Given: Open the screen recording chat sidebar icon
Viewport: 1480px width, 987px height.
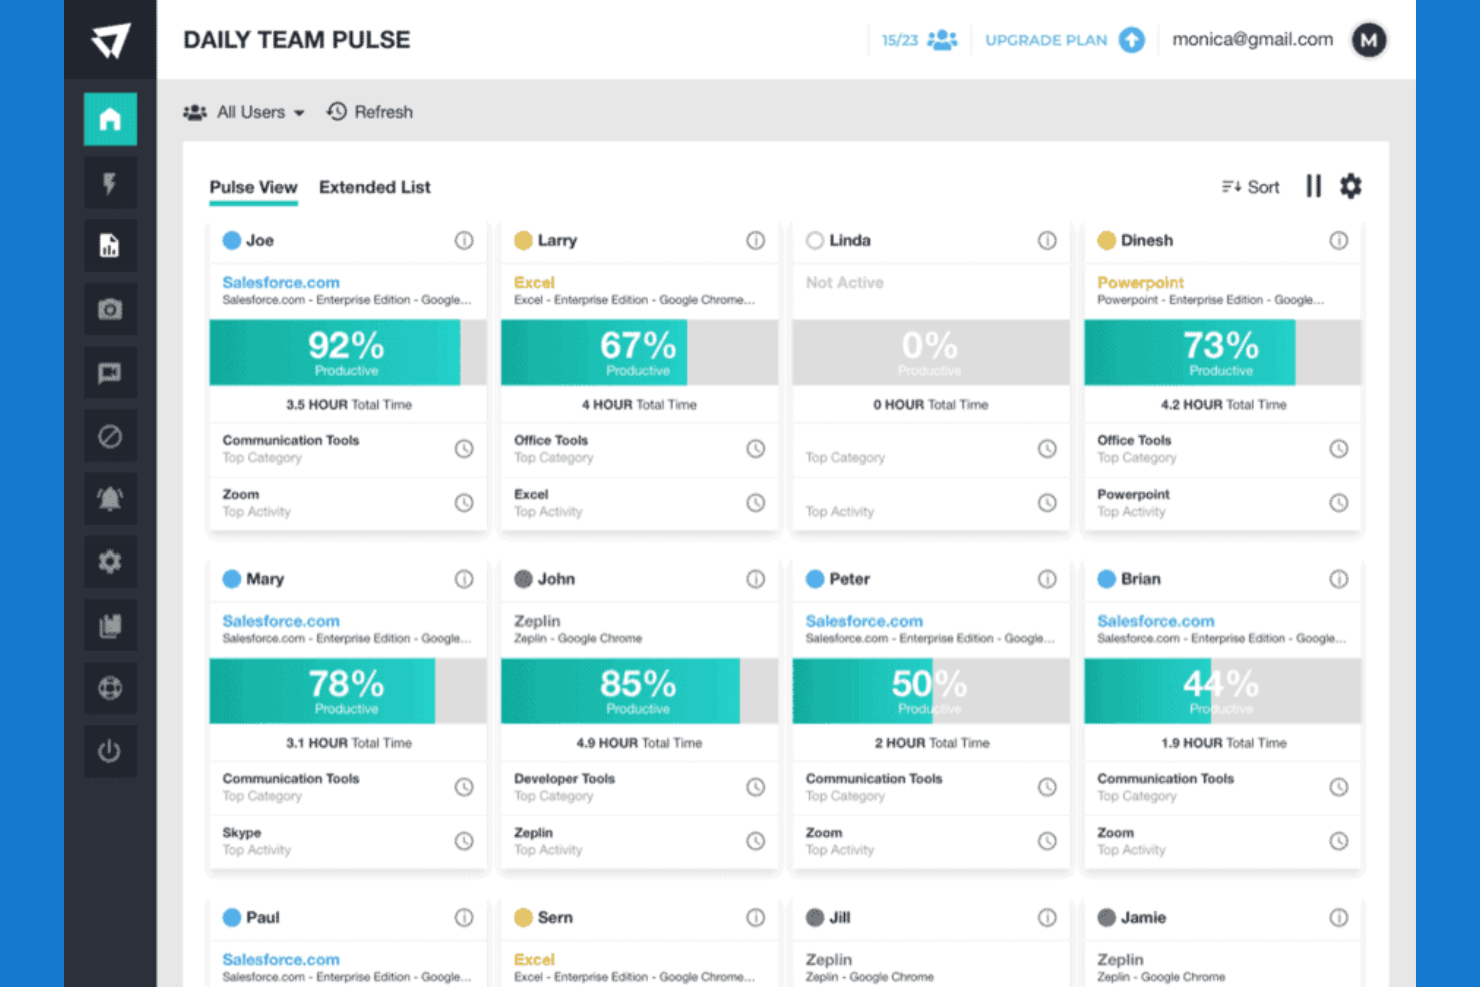Looking at the screenshot, I should tap(110, 373).
